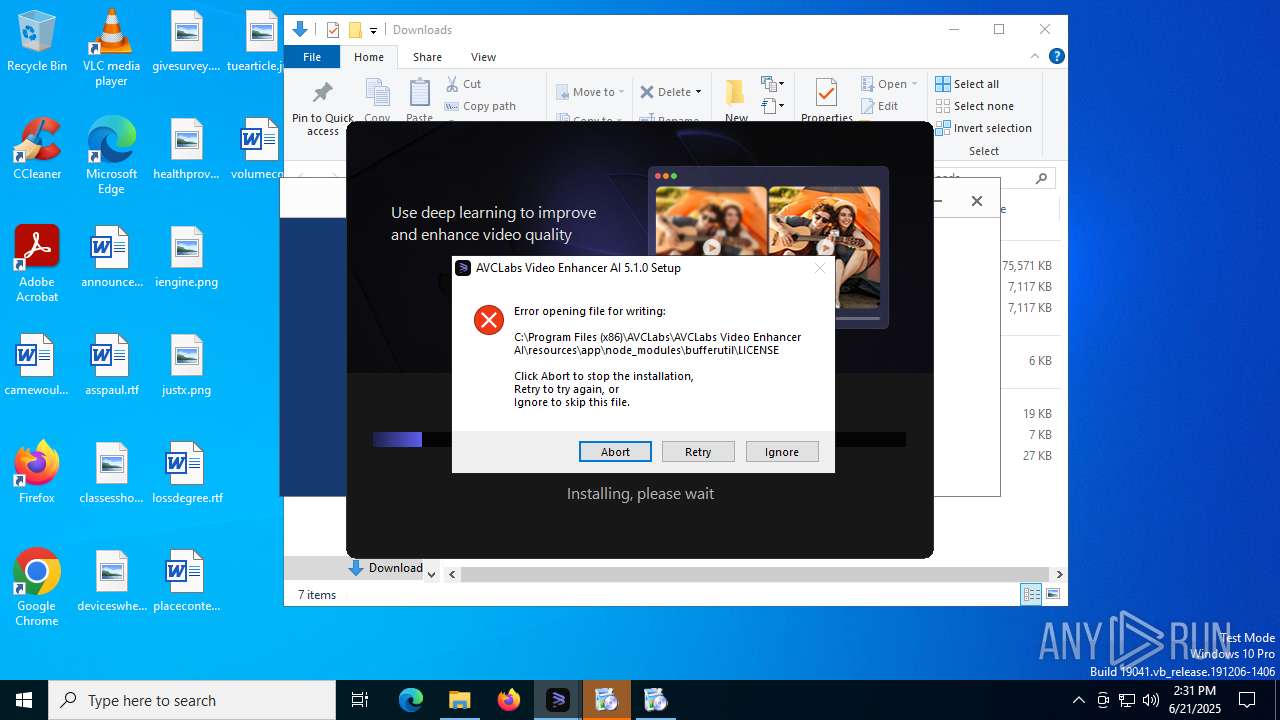This screenshot has width=1280, height=720.
Task: Click the installer progress bar
Action: tap(639, 439)
